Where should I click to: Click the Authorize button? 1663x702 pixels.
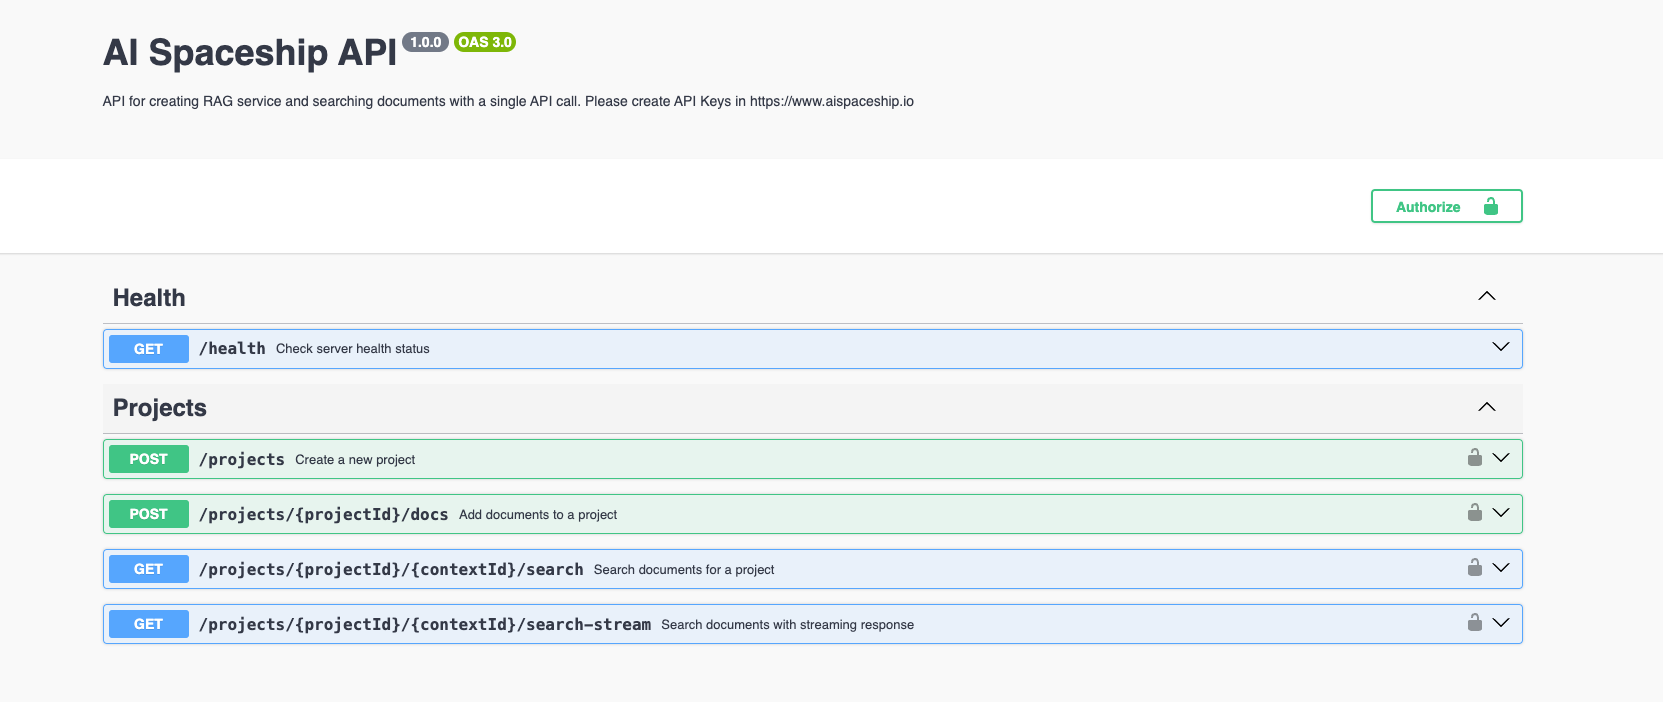1446,206
